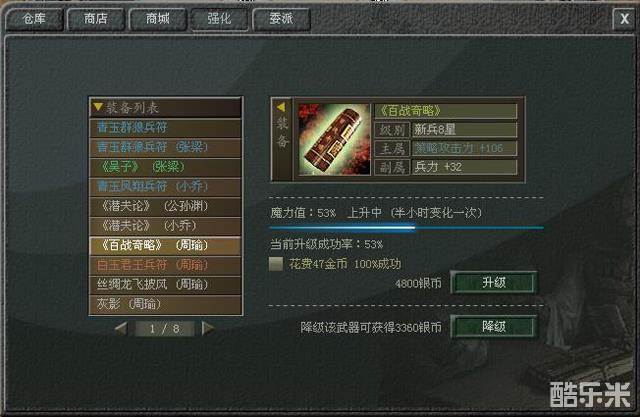
Task: Click the 降级 downgrade button
Action: click(494, 326)
